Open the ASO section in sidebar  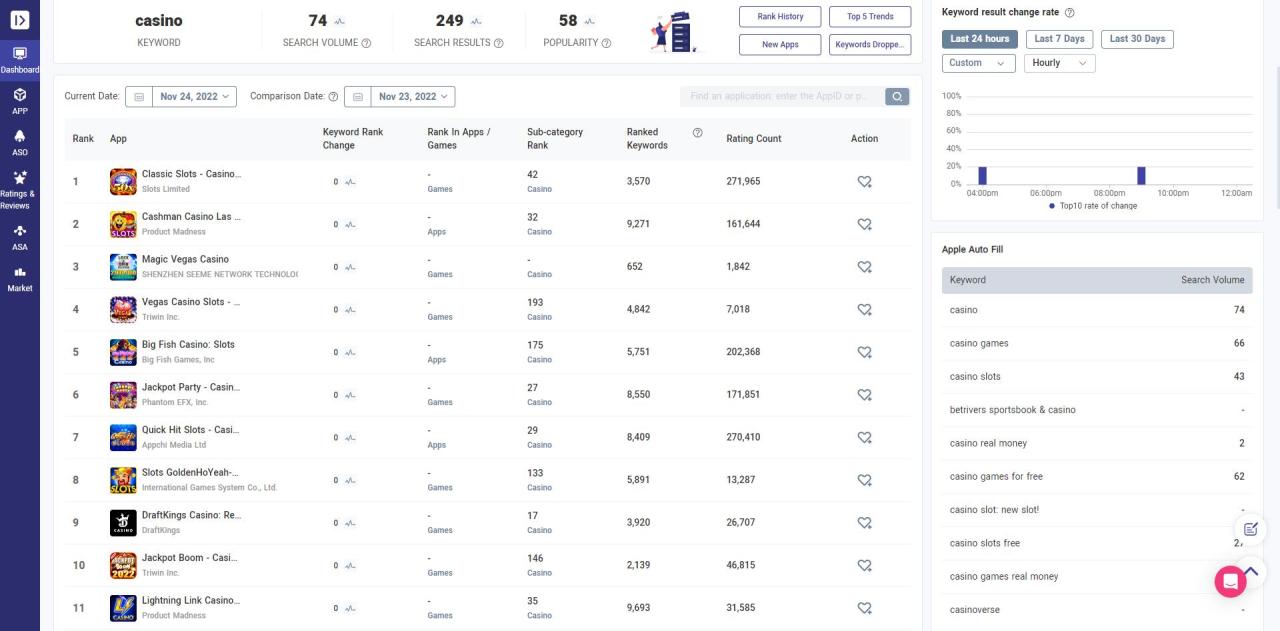(x=20, y=142)
